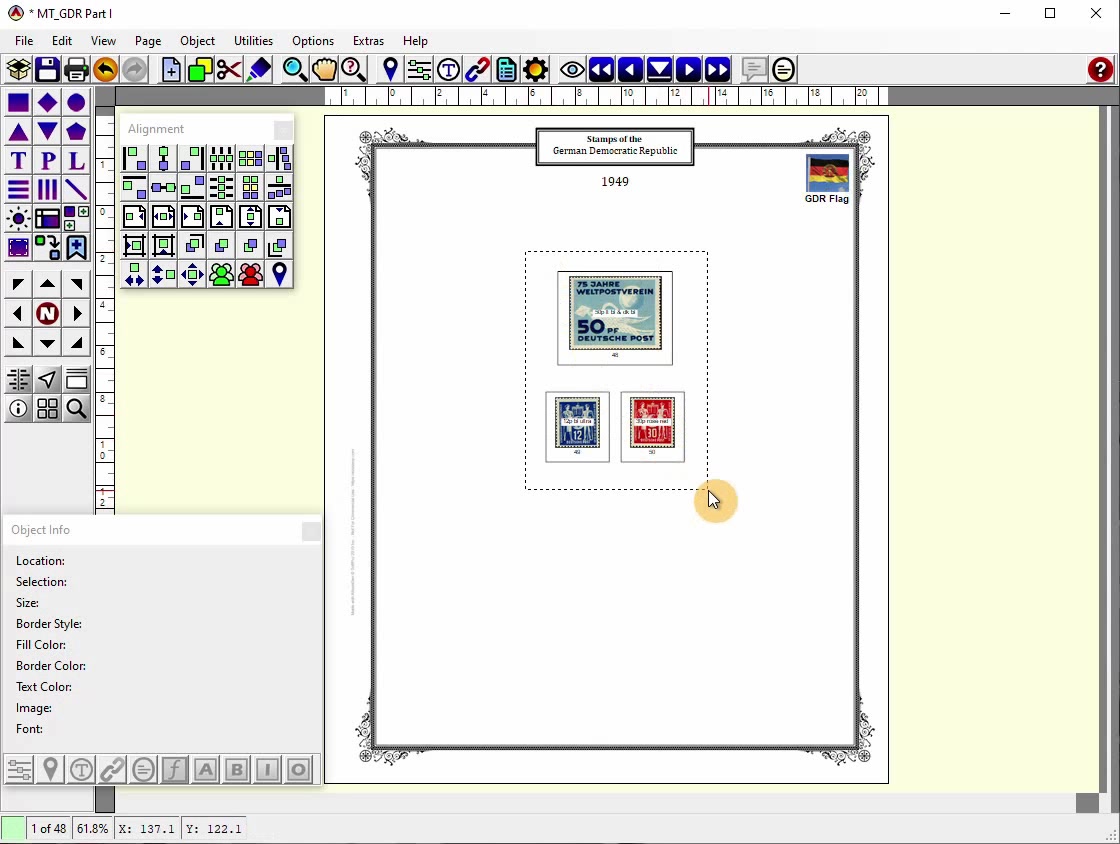Select the horizontal lines tool

pos(18,190)
